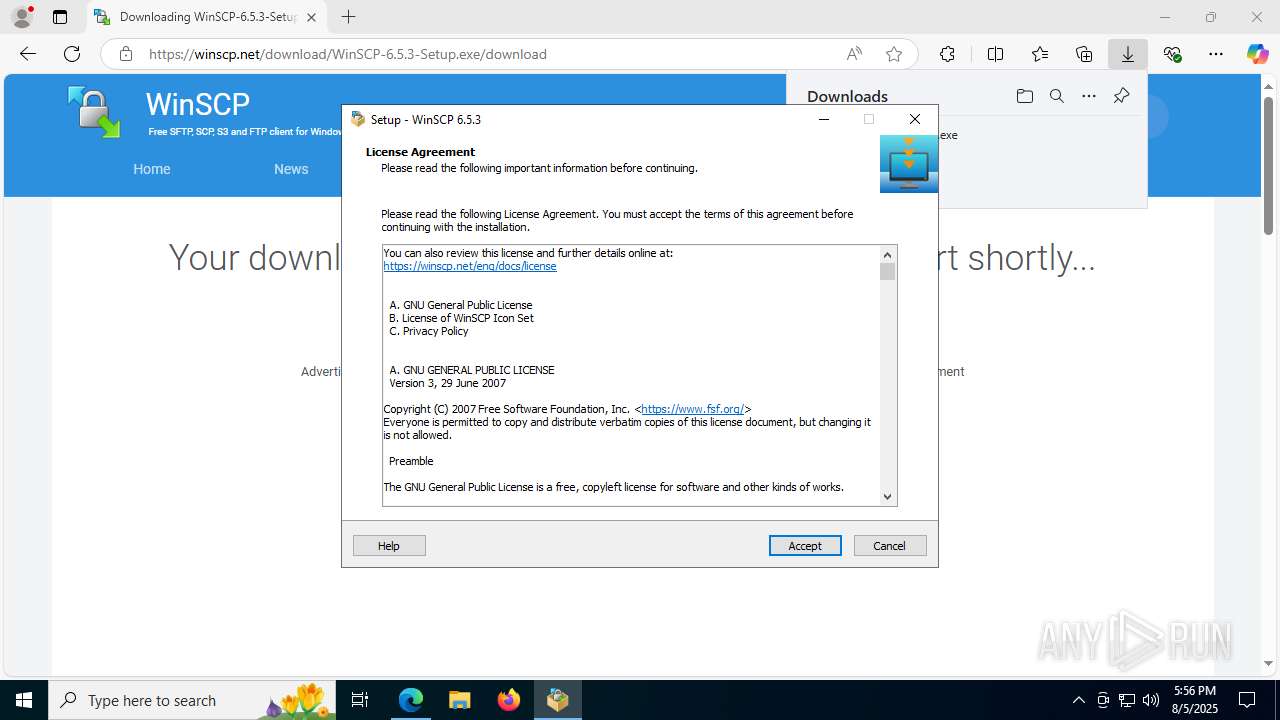Open volume control in system tray
The width and height of the screenshot is (1280, 720).
(1151, 700)
